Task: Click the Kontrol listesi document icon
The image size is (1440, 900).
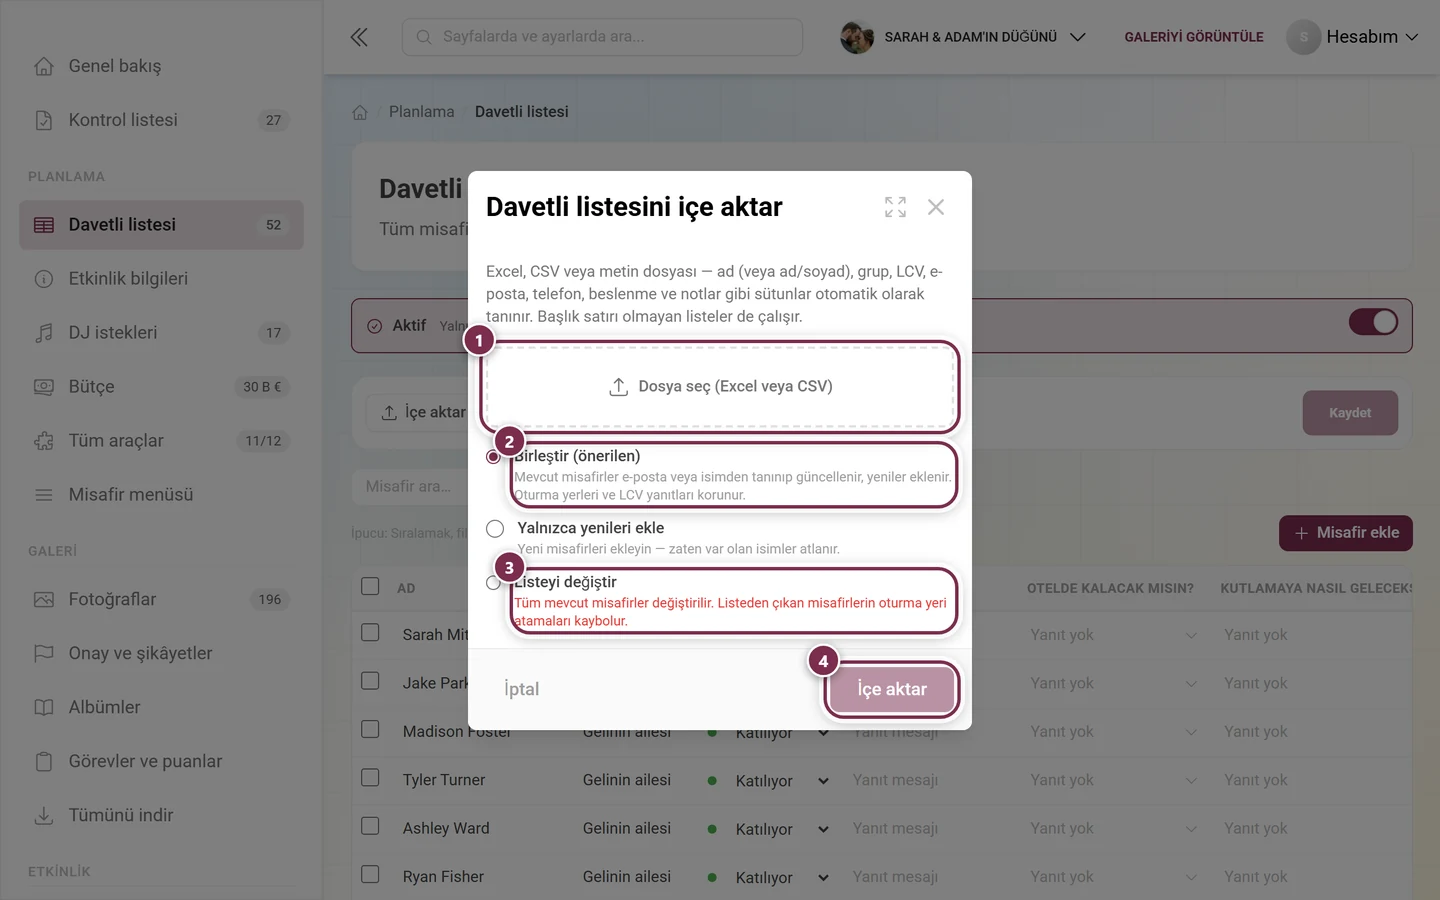Action: click(x=44, y=120)
